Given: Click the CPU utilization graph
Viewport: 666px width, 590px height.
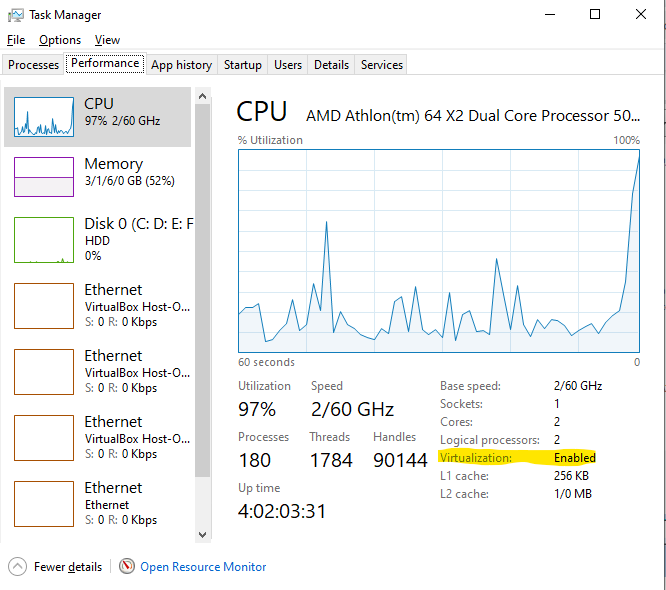Looking at the screenshot, I should pyautogui.click(x=439, y=251).
